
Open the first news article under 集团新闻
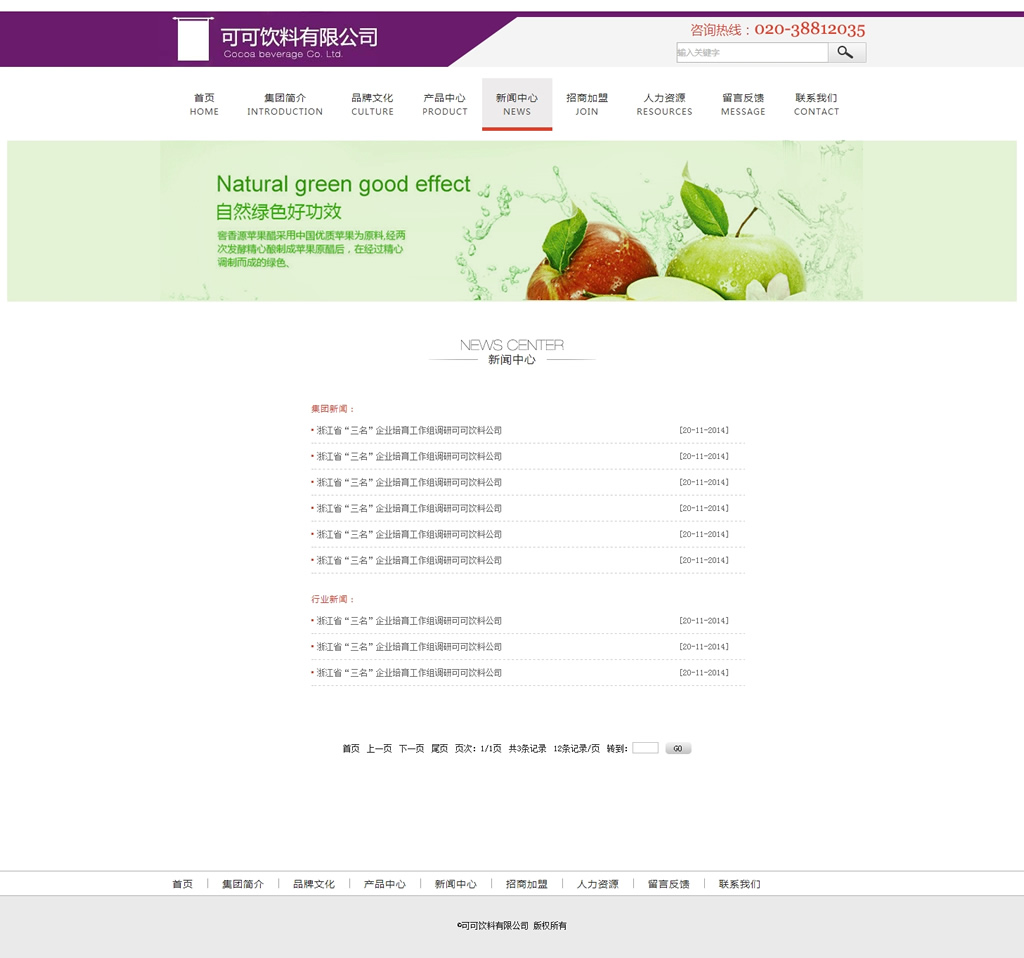point(409,431)
